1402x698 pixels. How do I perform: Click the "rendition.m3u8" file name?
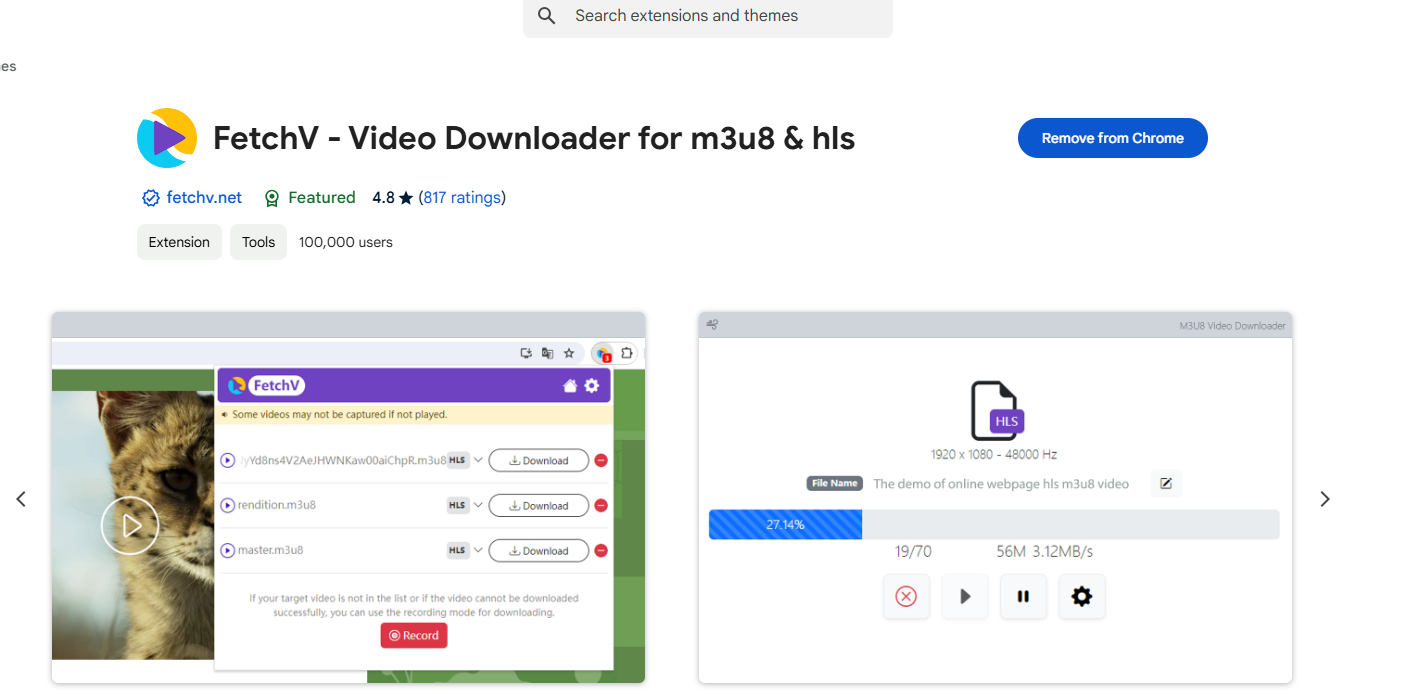[x=277, y=505]
